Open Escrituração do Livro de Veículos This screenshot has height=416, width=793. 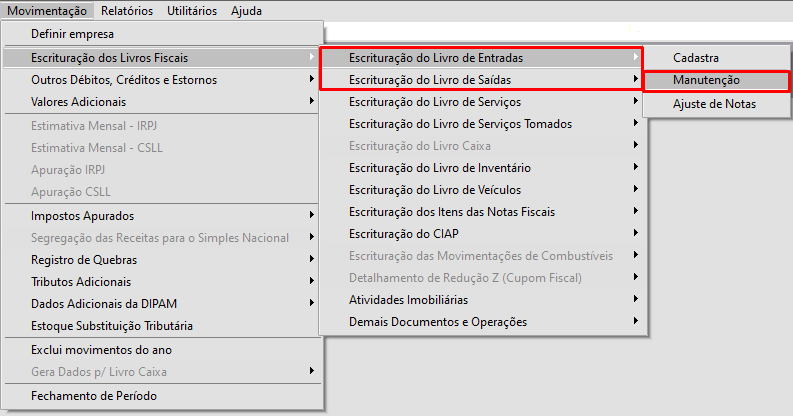pyautogui.click(x=483, y=190)
